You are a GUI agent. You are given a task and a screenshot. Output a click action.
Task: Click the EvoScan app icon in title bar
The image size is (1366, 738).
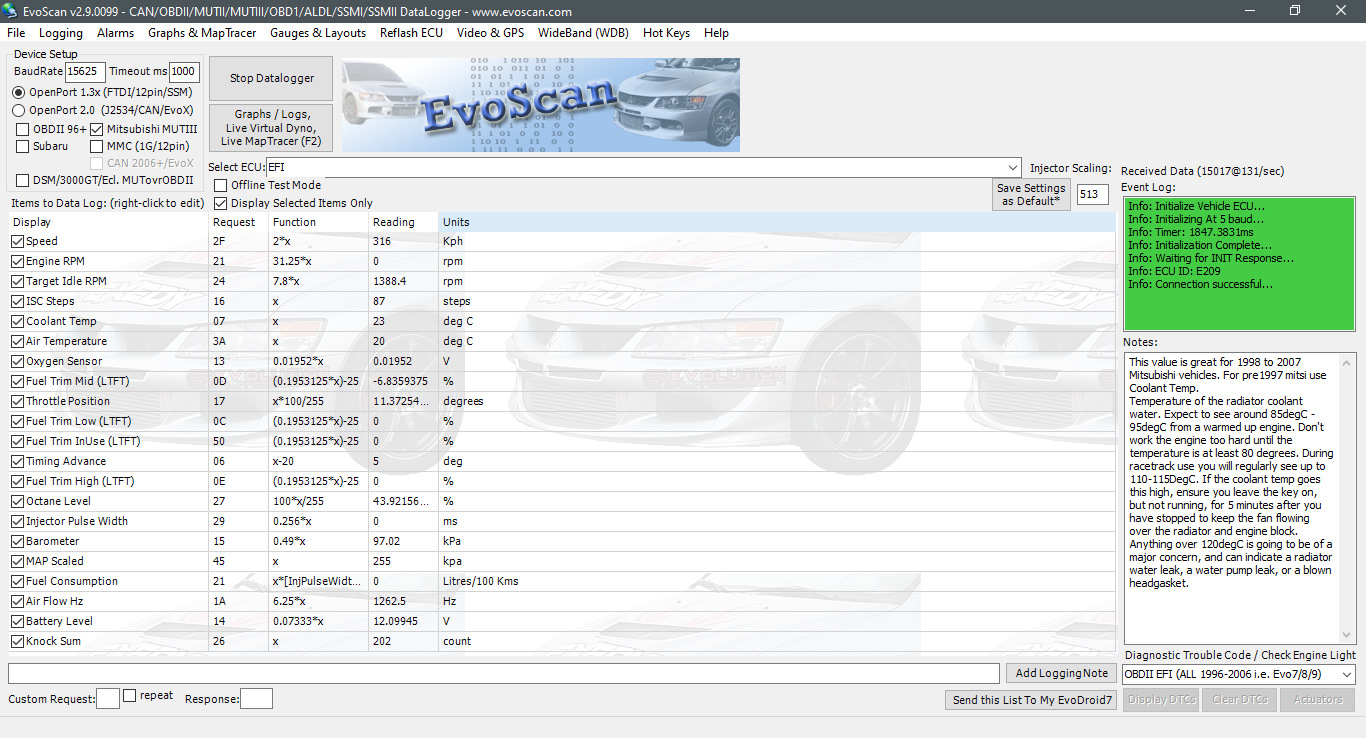tap(12, 11)
